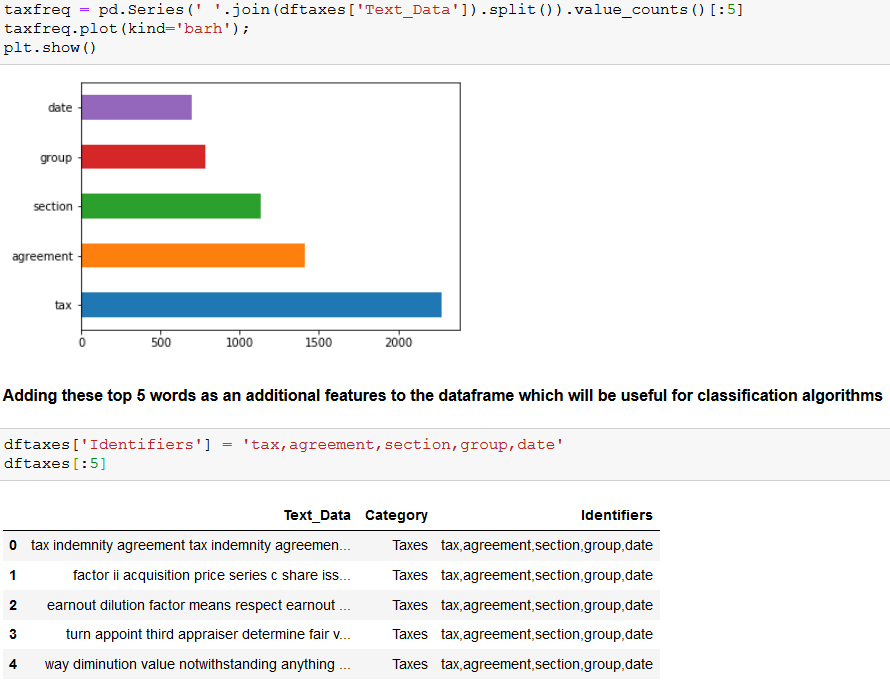890x689 pixels.
Task: Click the purple date bar
Action: [136, 107]
